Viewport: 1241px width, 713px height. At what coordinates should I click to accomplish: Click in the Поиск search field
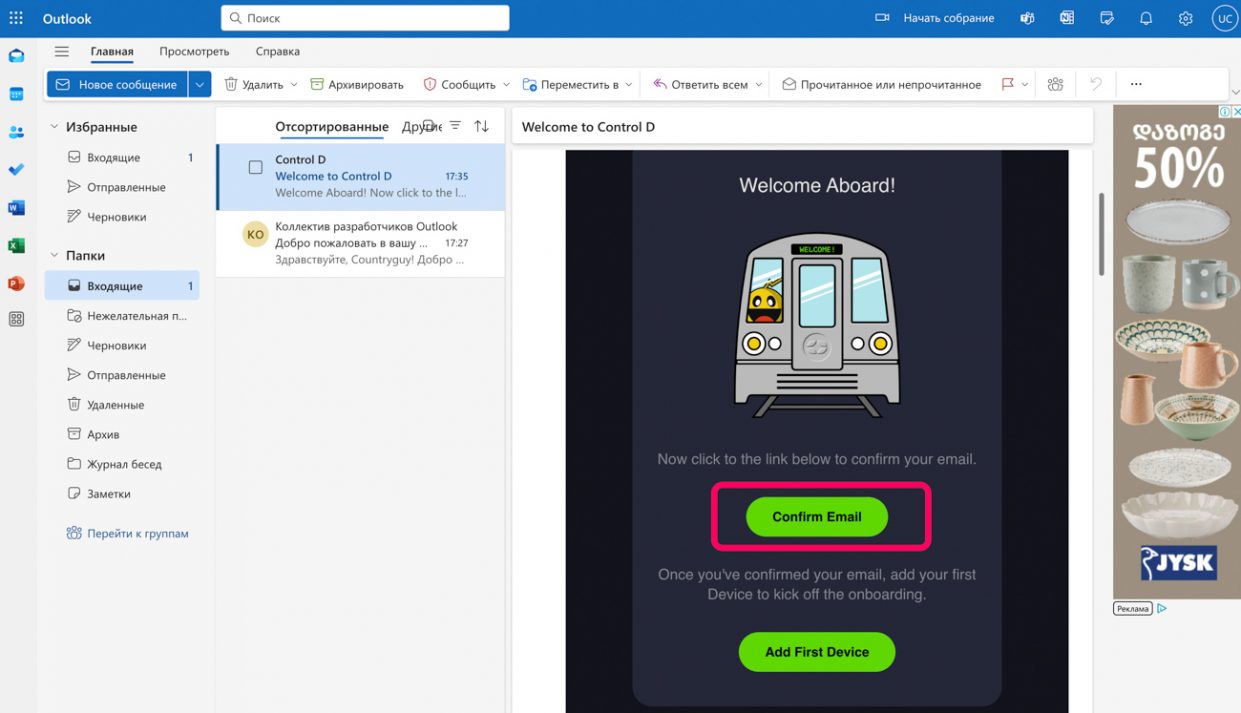tap(365, 18)
